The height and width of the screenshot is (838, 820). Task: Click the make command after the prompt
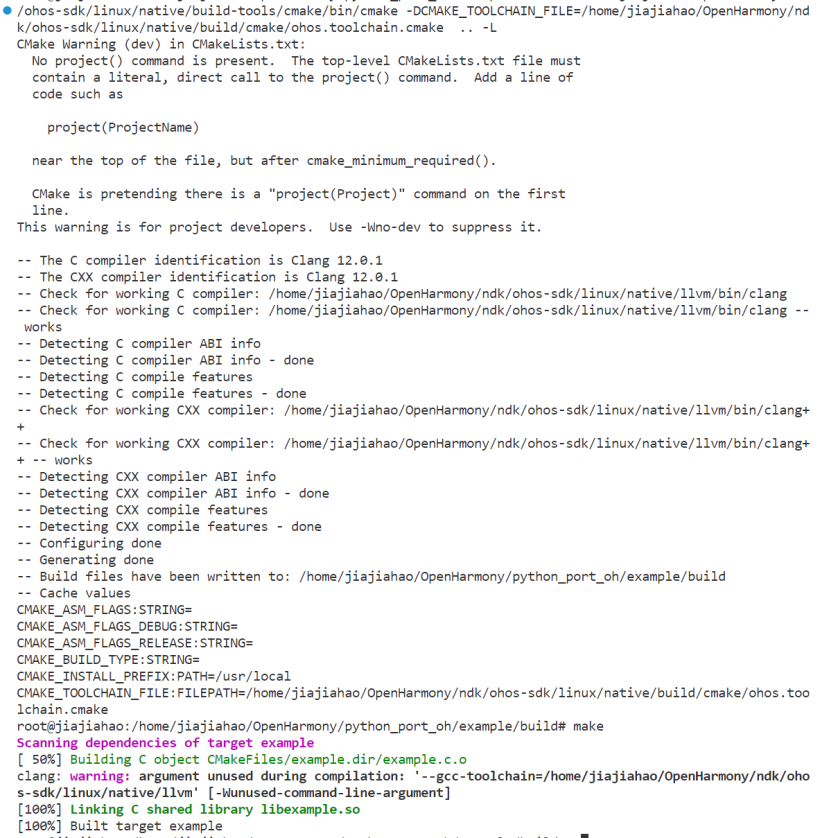588,726
